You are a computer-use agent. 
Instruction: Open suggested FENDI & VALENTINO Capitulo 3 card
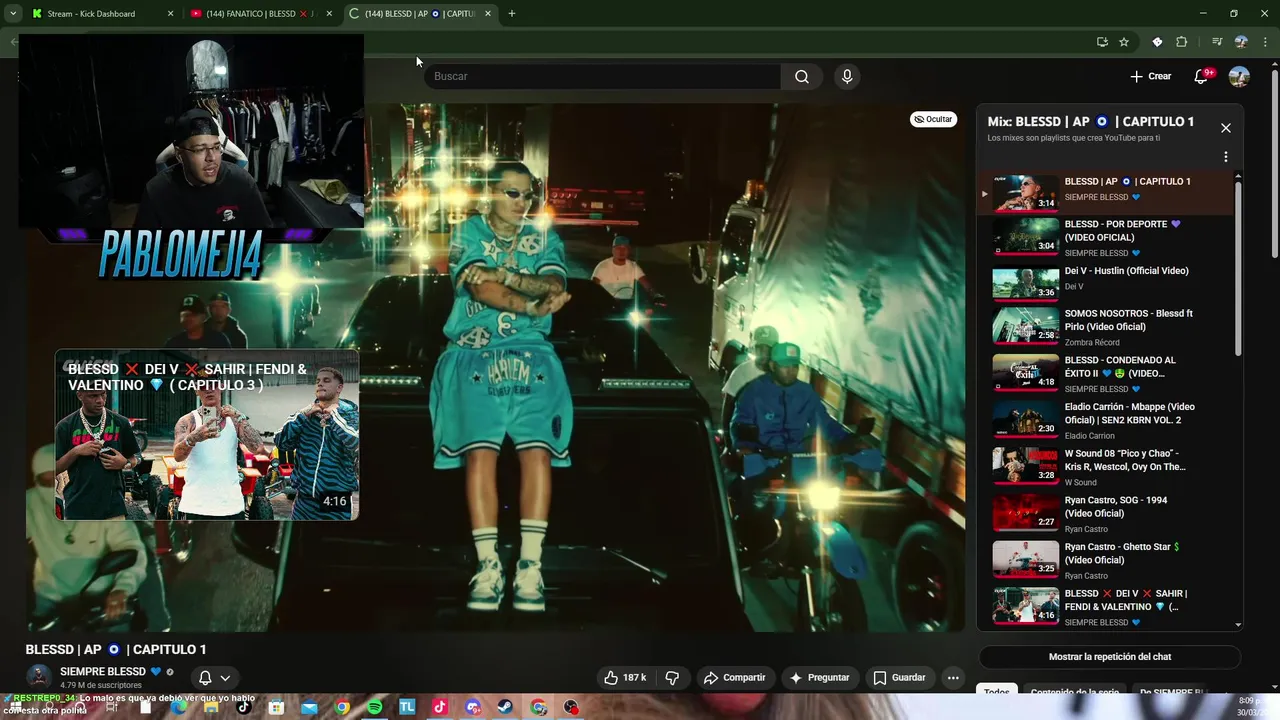pyautogui.click(x=207, y=435)
